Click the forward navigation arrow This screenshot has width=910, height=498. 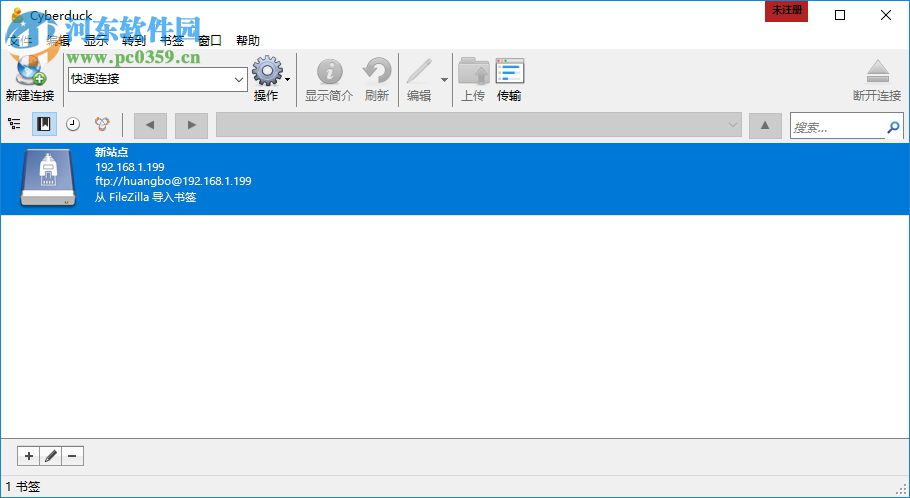(x=192, y=125)
